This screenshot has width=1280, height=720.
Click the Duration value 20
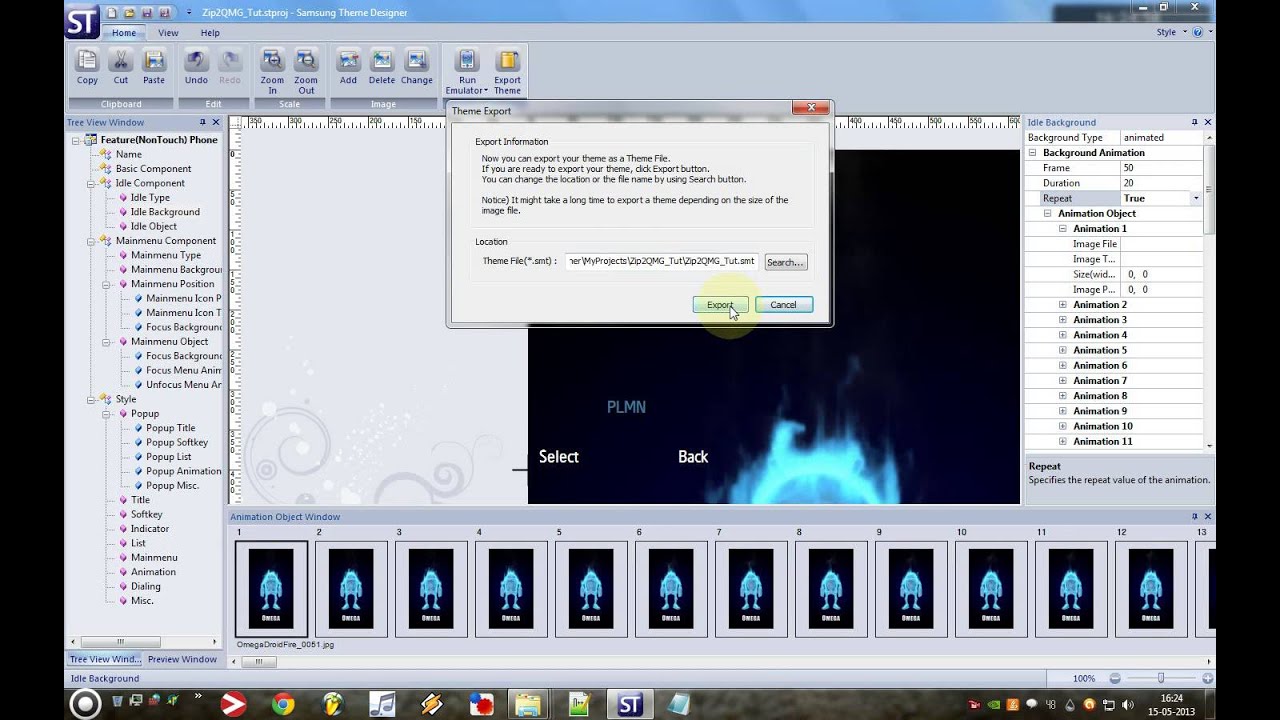(x=1160, y=183)
